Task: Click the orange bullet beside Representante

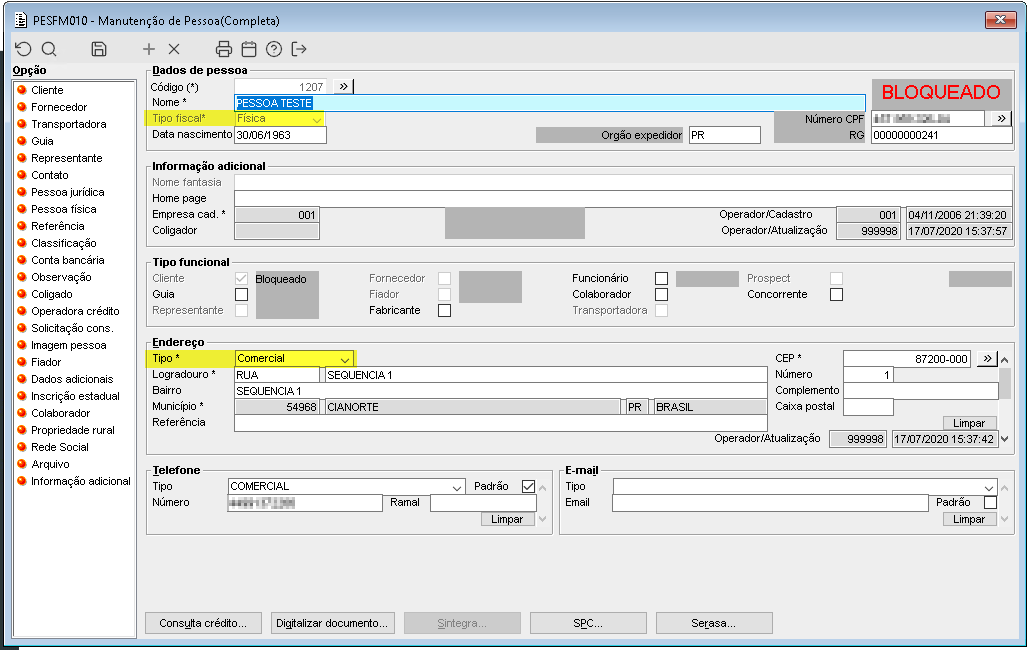Action: point(22,158)
